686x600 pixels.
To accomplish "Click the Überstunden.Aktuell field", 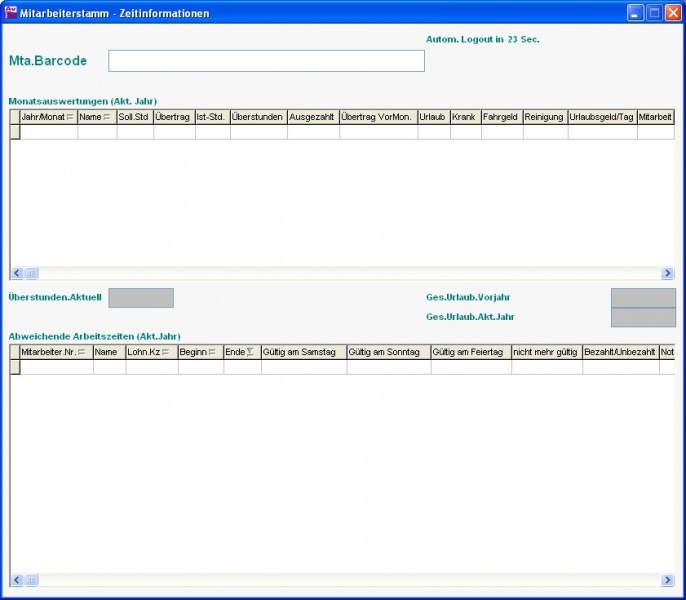I will tap(140, 298).
